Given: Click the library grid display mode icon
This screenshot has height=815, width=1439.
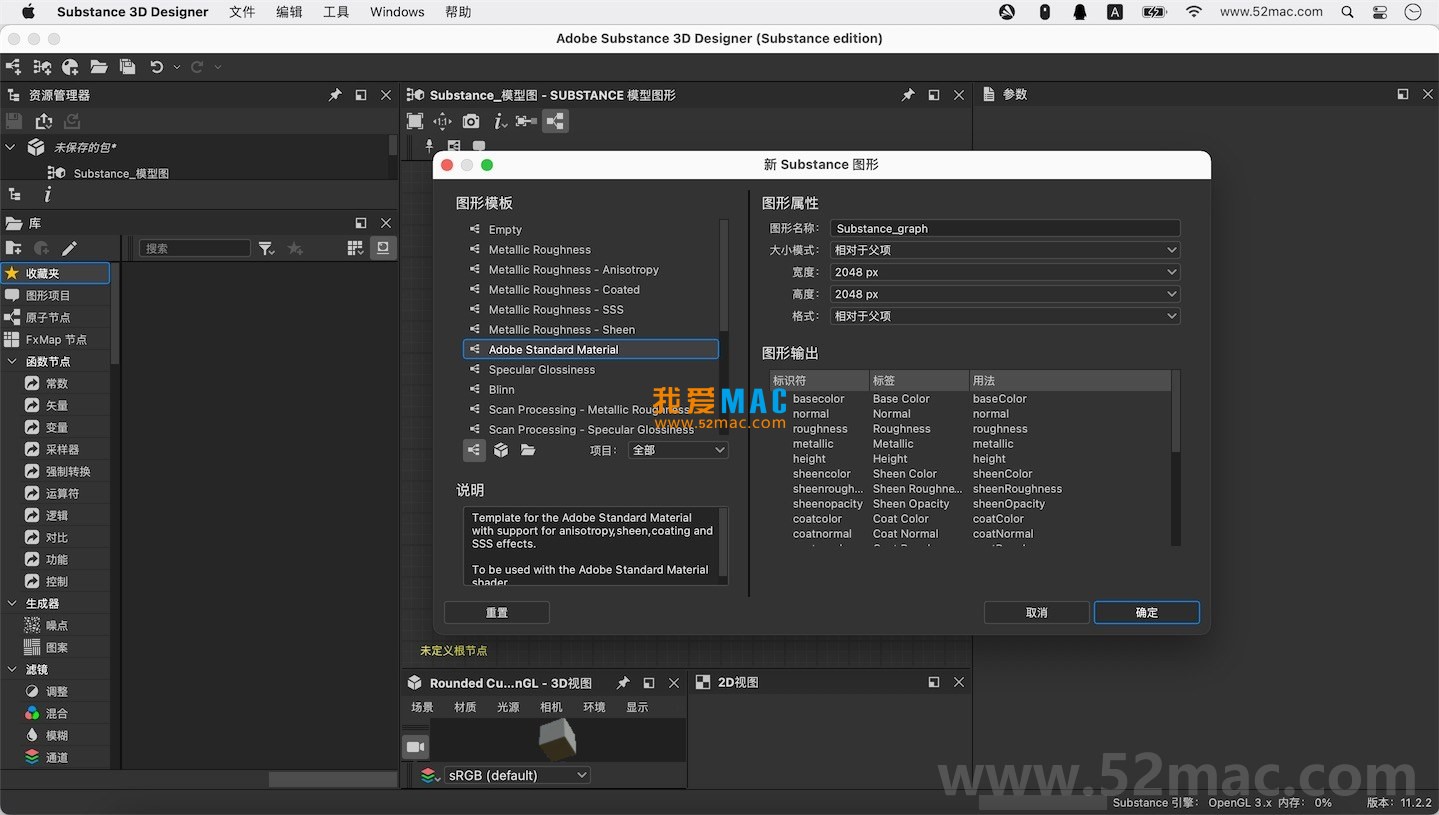Looking at the screenshot, I should tap(355, 248).
